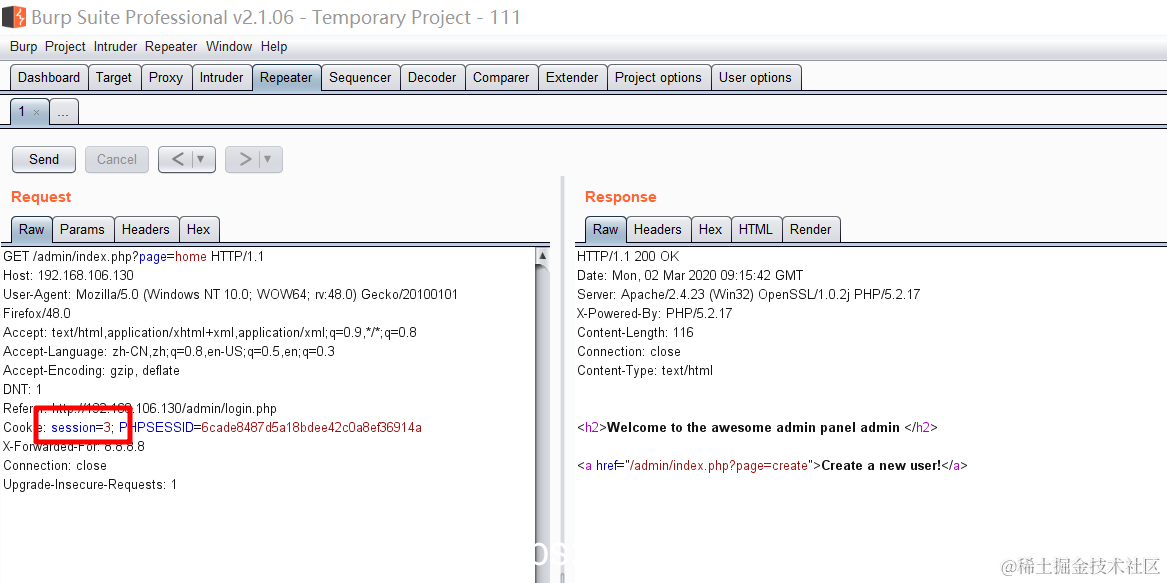Click the response Date header line
The height and width of the screenshot is (583, 1167).
(690, 275)
